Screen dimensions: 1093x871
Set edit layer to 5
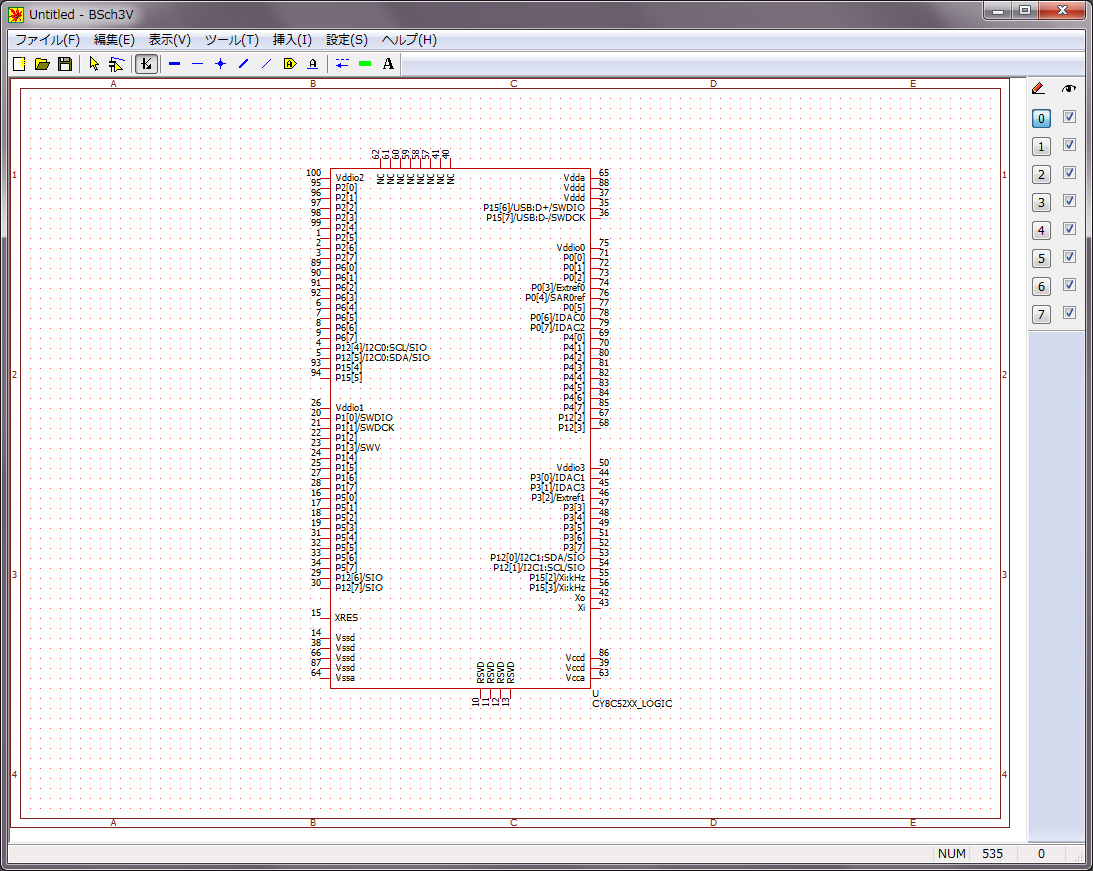coord(1041,259)
